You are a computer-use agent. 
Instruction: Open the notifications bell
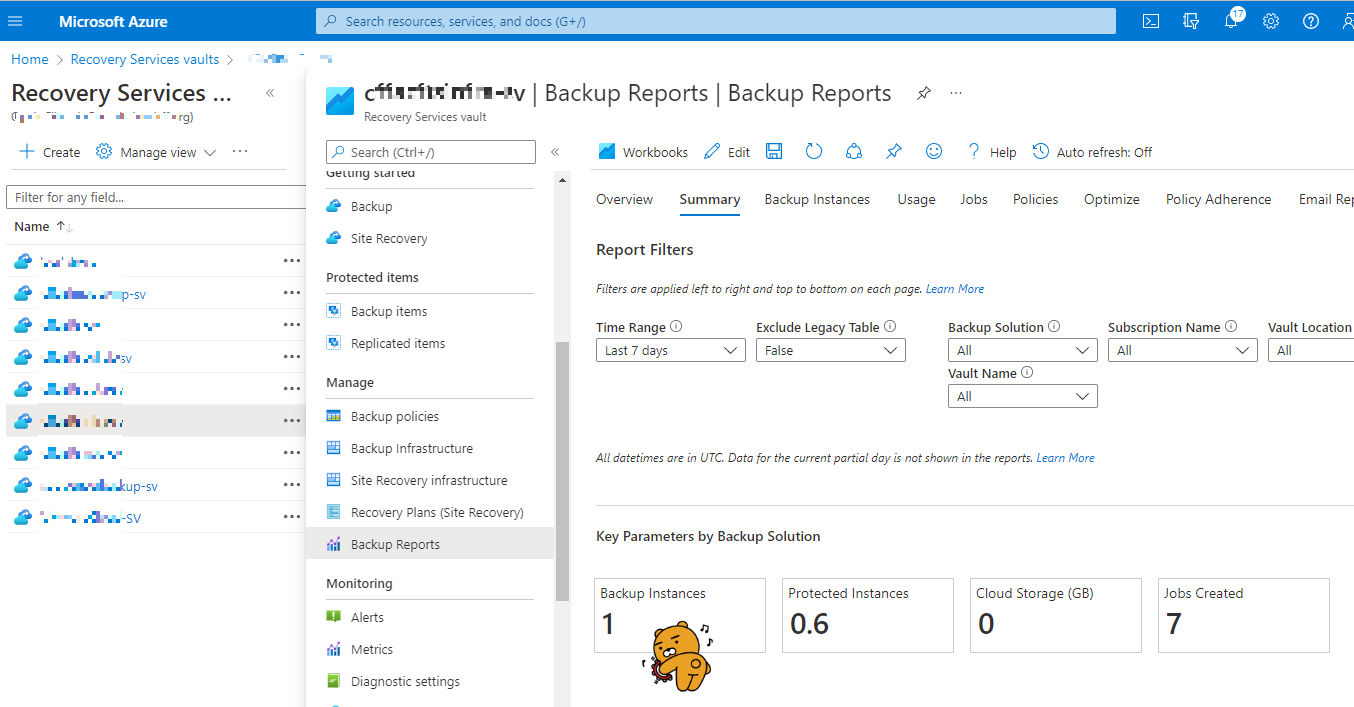tap(1231, 21)
